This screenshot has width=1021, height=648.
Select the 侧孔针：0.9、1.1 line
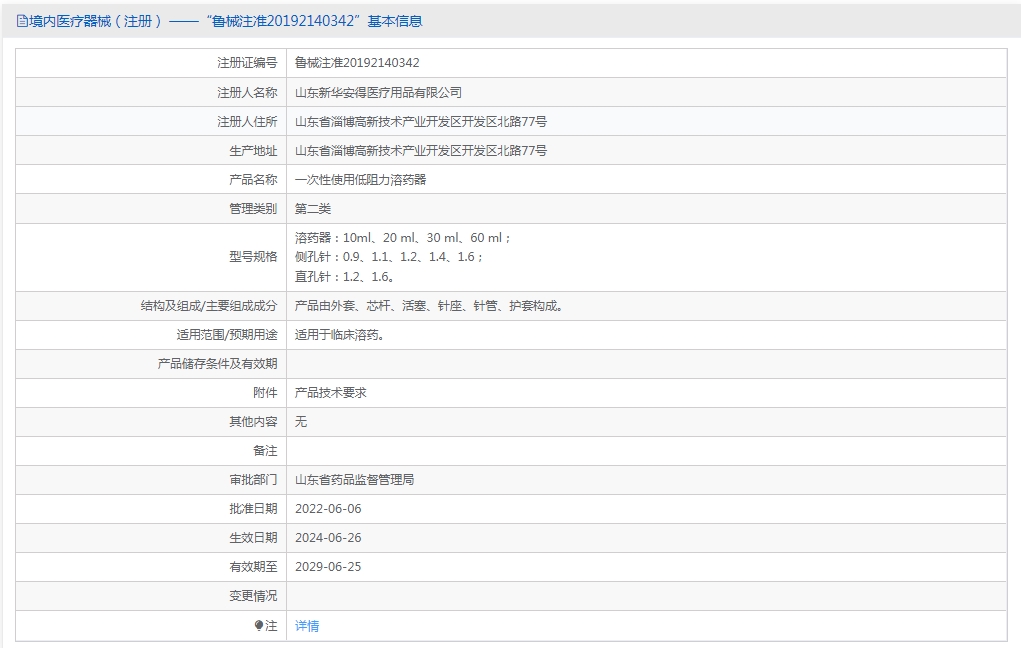(x=389, y=257)
